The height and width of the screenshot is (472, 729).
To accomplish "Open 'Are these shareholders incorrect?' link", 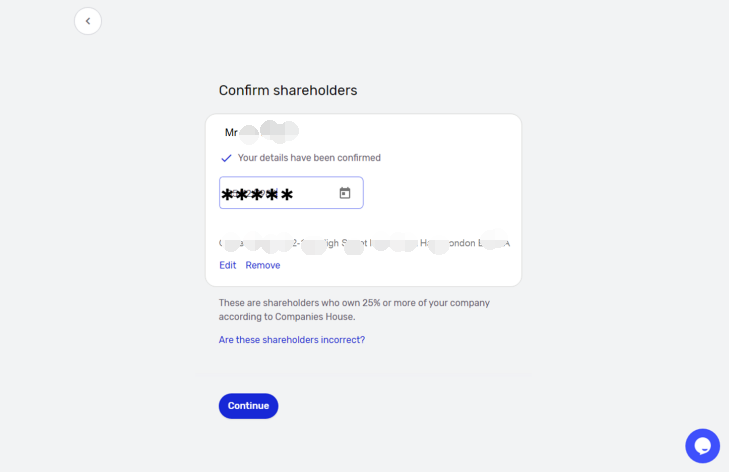I will [292, 340].
